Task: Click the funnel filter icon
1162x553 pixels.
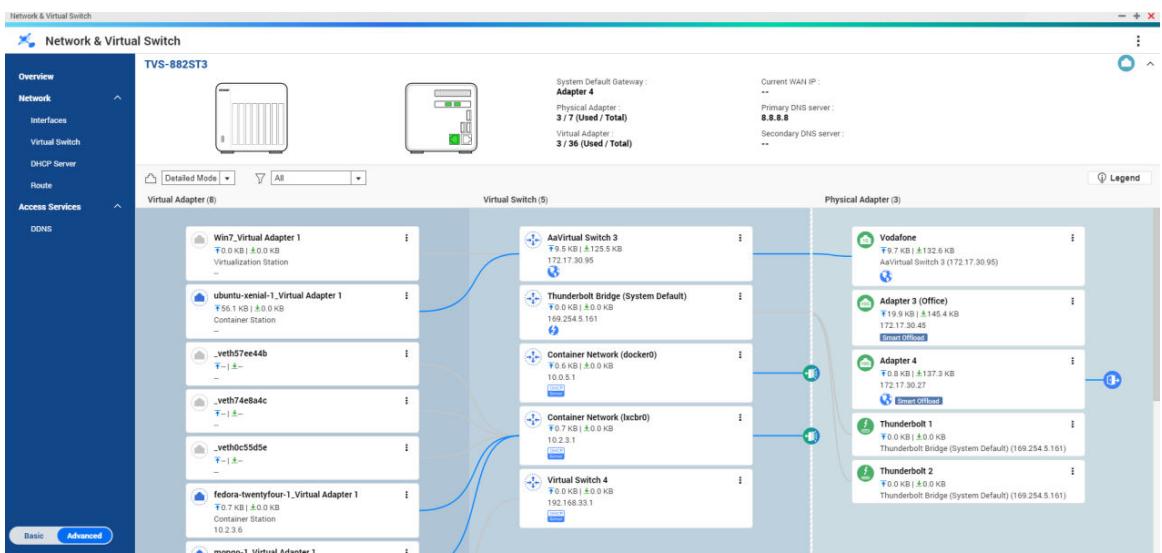Action: 260,178
